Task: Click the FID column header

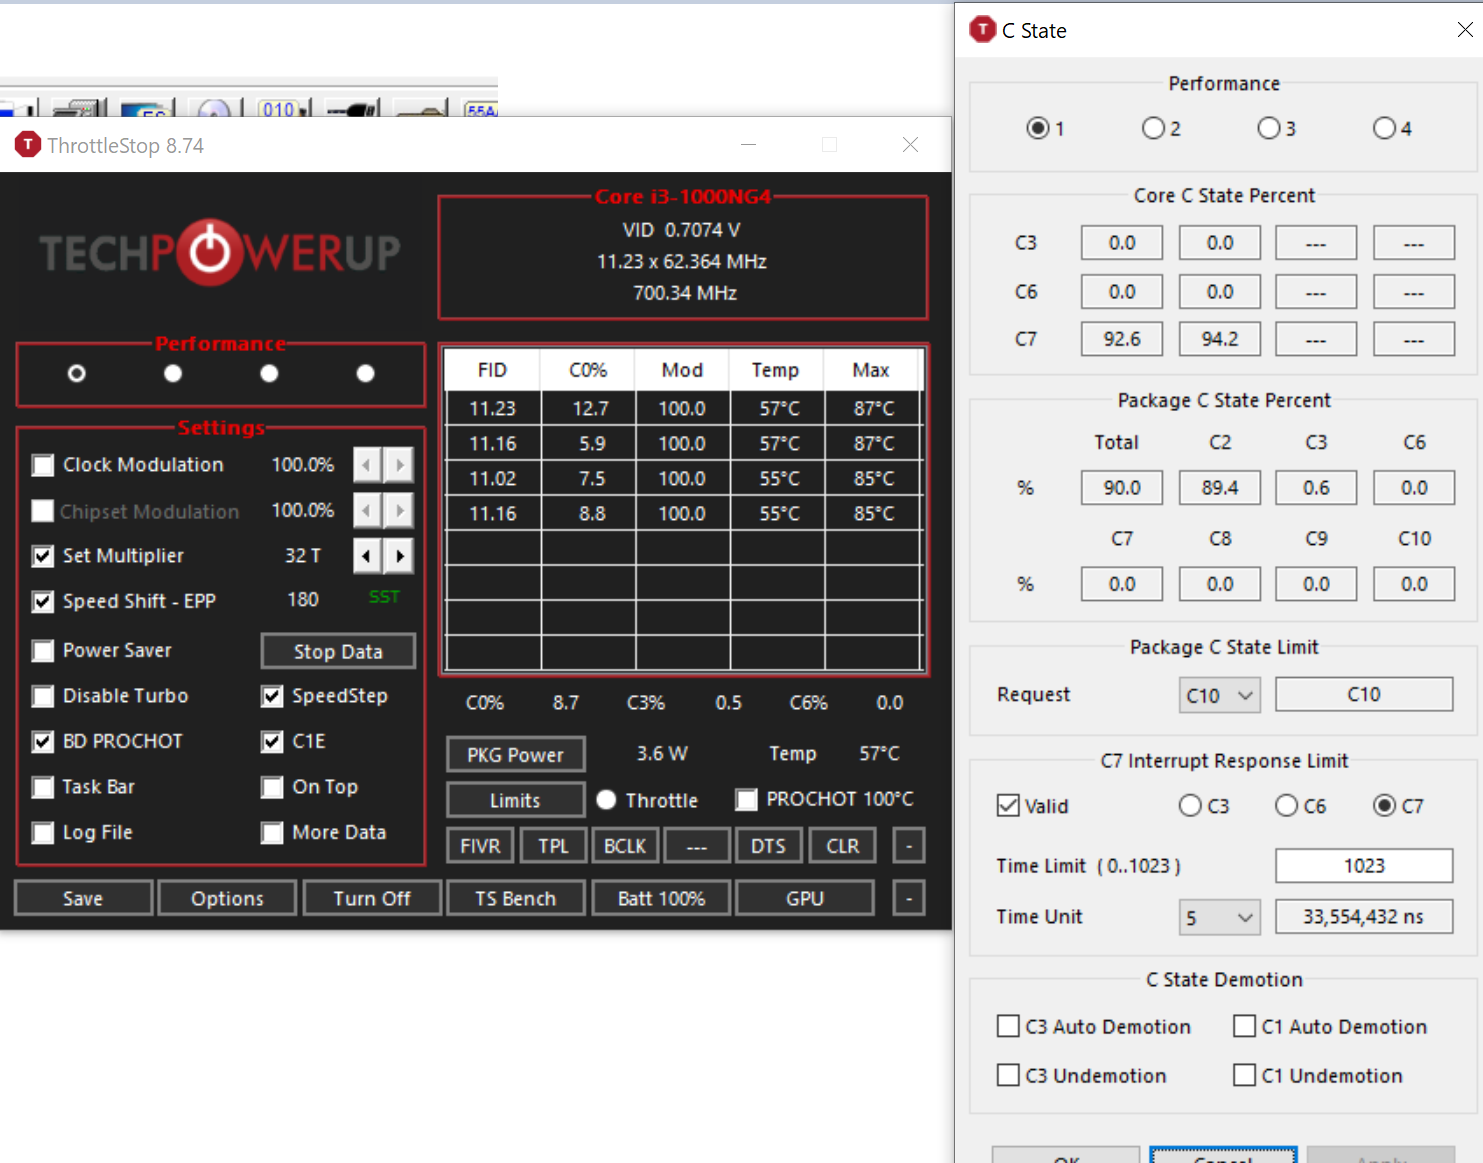Action: [x=492, y=370]
